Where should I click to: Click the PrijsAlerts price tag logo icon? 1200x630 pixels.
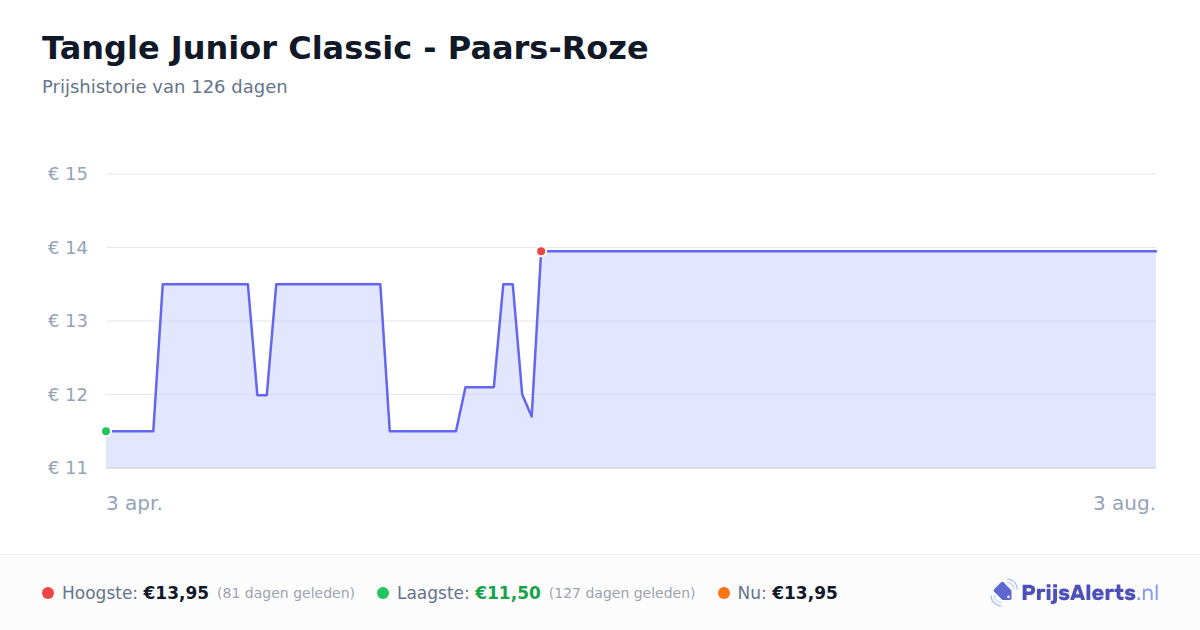pos(1003,593)
